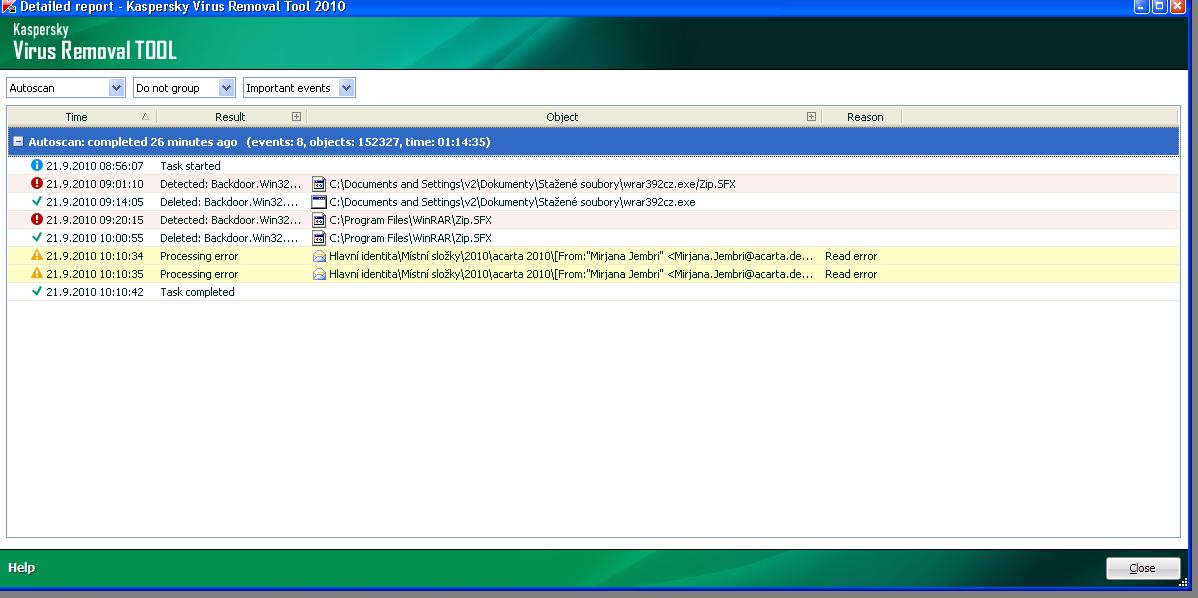Image resolution: width=1198 pixels, height=598 pixels.
Task: Maximize the Detailed report window
Action: click(1159, 7)
